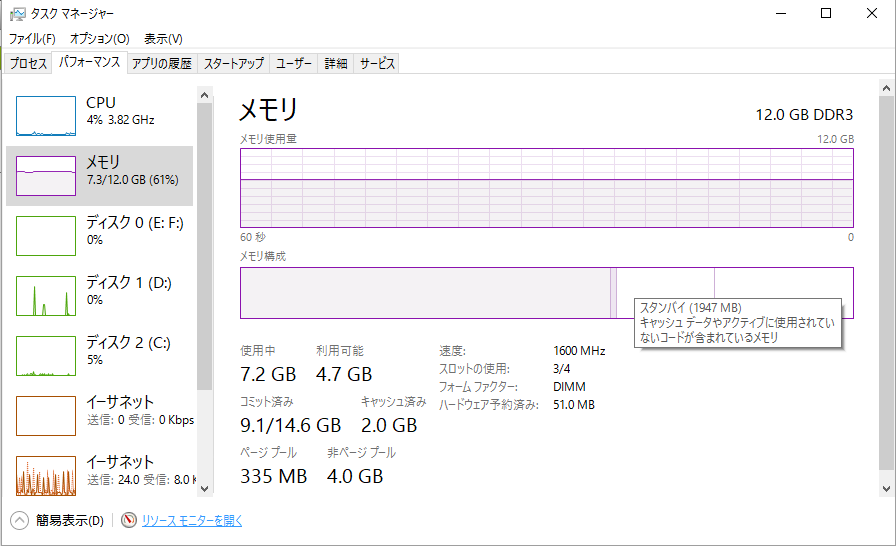The image size is (896, 546).
Task: Select the idle イーサネット adapter (0 Kbps)
Action: (100, 415)
